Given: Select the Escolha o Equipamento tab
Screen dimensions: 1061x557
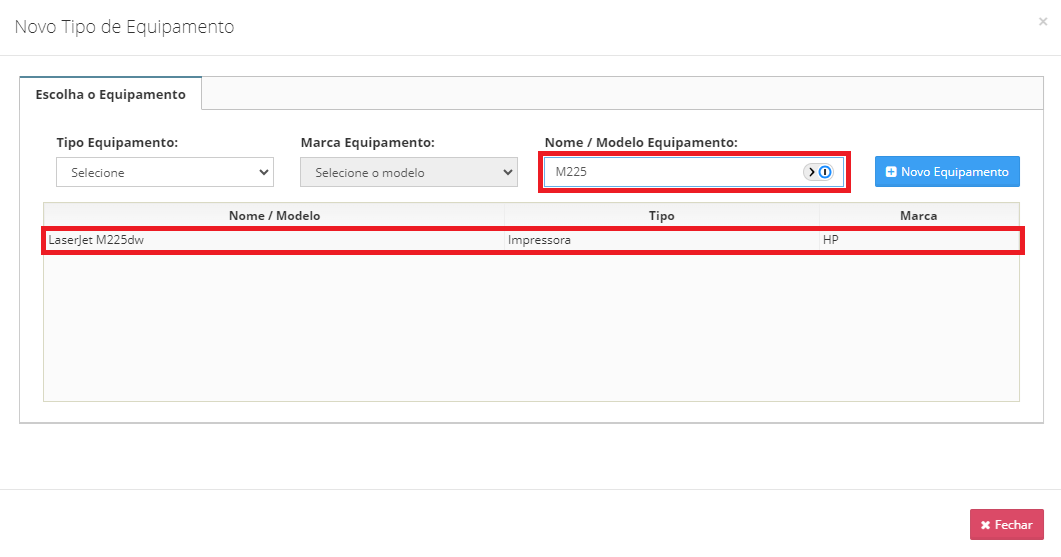Looking at the screenshot, I should (x=110, y=94).
